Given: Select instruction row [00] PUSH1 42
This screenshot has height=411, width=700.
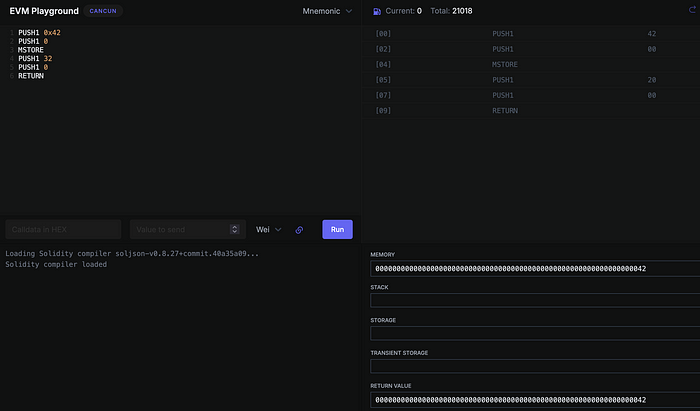Looking at the screenshot, I should tap(531, 33).
